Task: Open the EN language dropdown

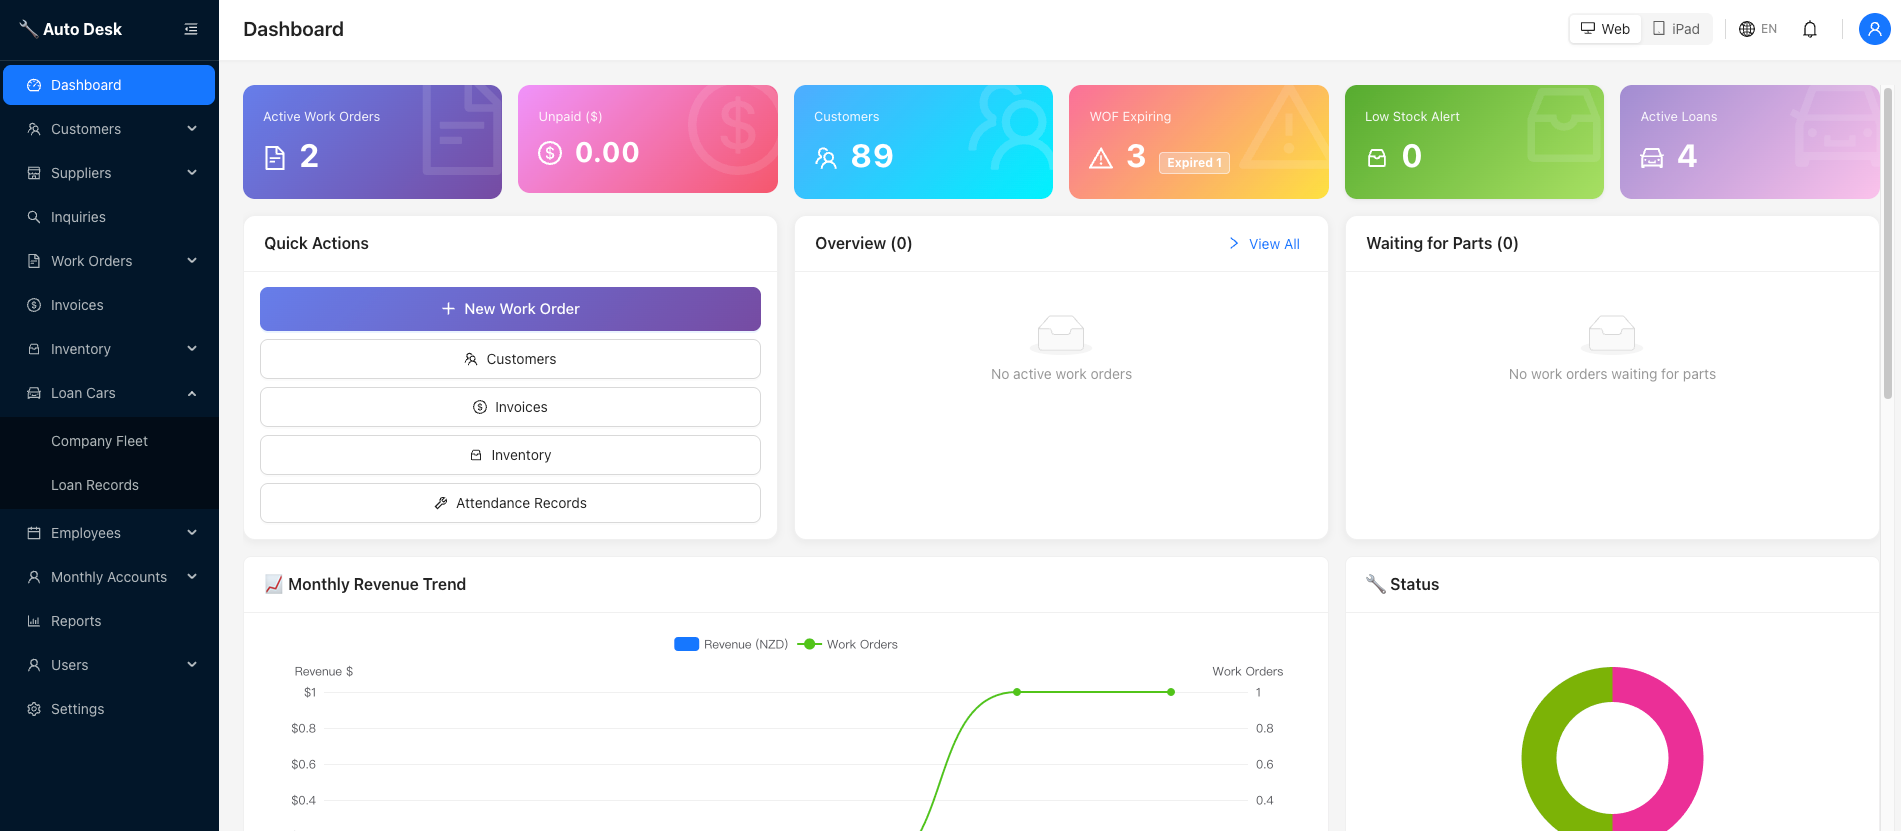Action: (x=1758, y=29)
